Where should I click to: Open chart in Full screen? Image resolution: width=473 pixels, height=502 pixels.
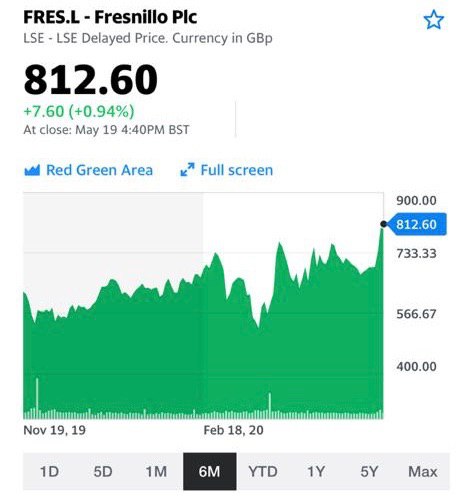(x=227, y=170)
